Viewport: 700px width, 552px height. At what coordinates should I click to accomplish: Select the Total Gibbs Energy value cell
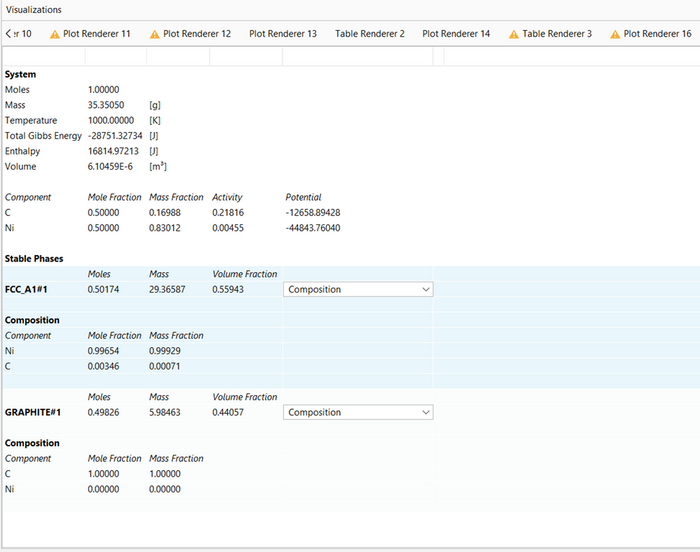point(116,136)
